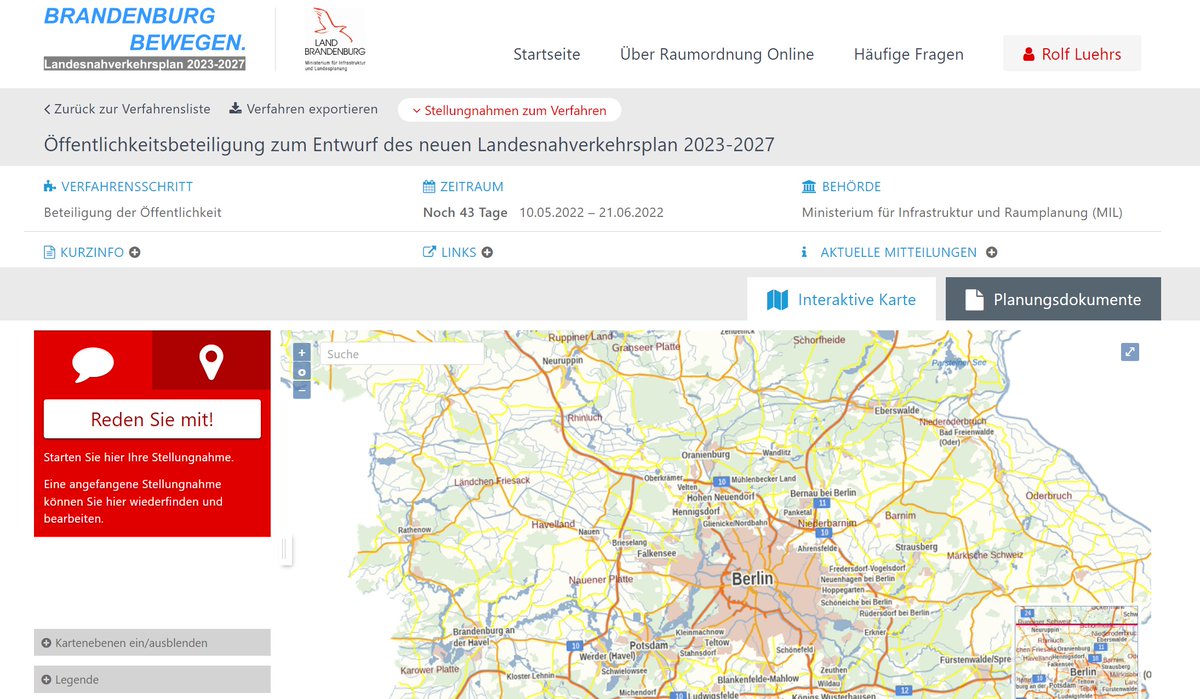This screenshot has height=699, width=1200.
Task: Click the ZEITRAUM calendar icon
Action: 429,187
